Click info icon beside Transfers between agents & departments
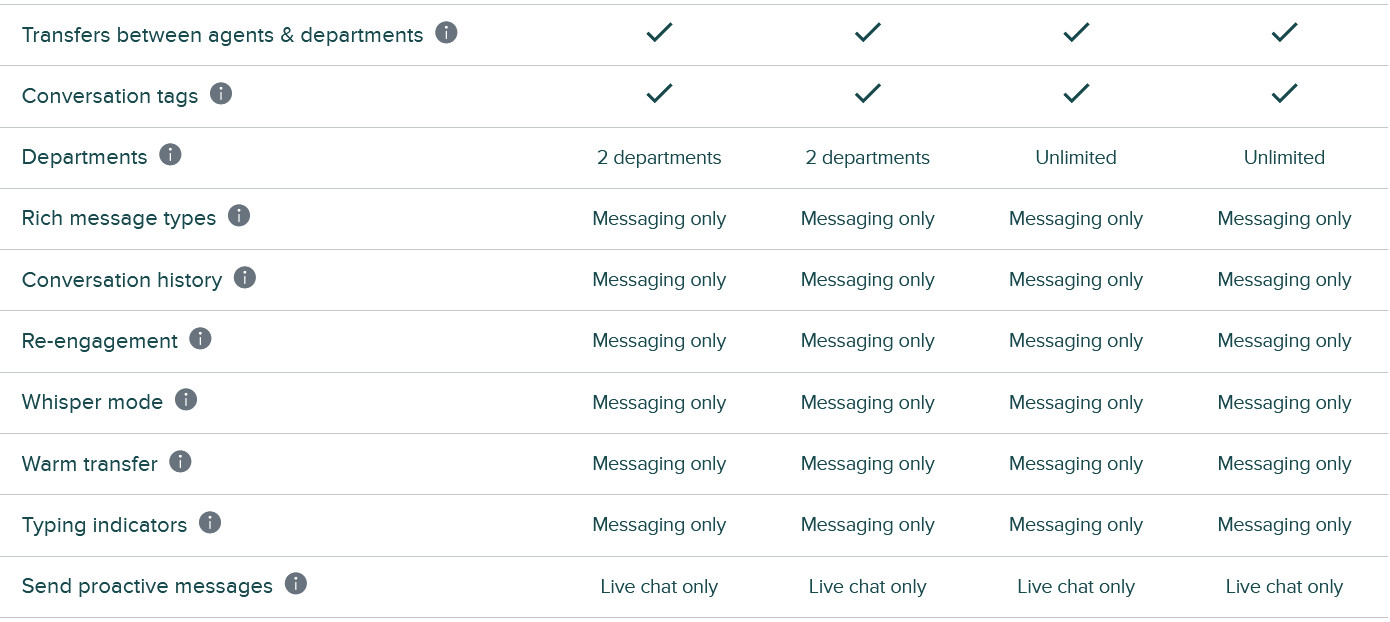 tap(446, 33)
